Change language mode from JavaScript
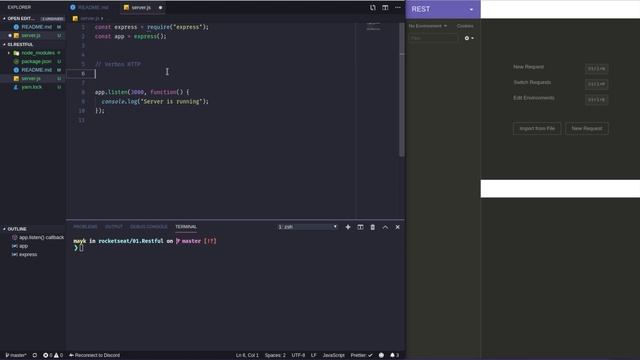 point(333,355)
